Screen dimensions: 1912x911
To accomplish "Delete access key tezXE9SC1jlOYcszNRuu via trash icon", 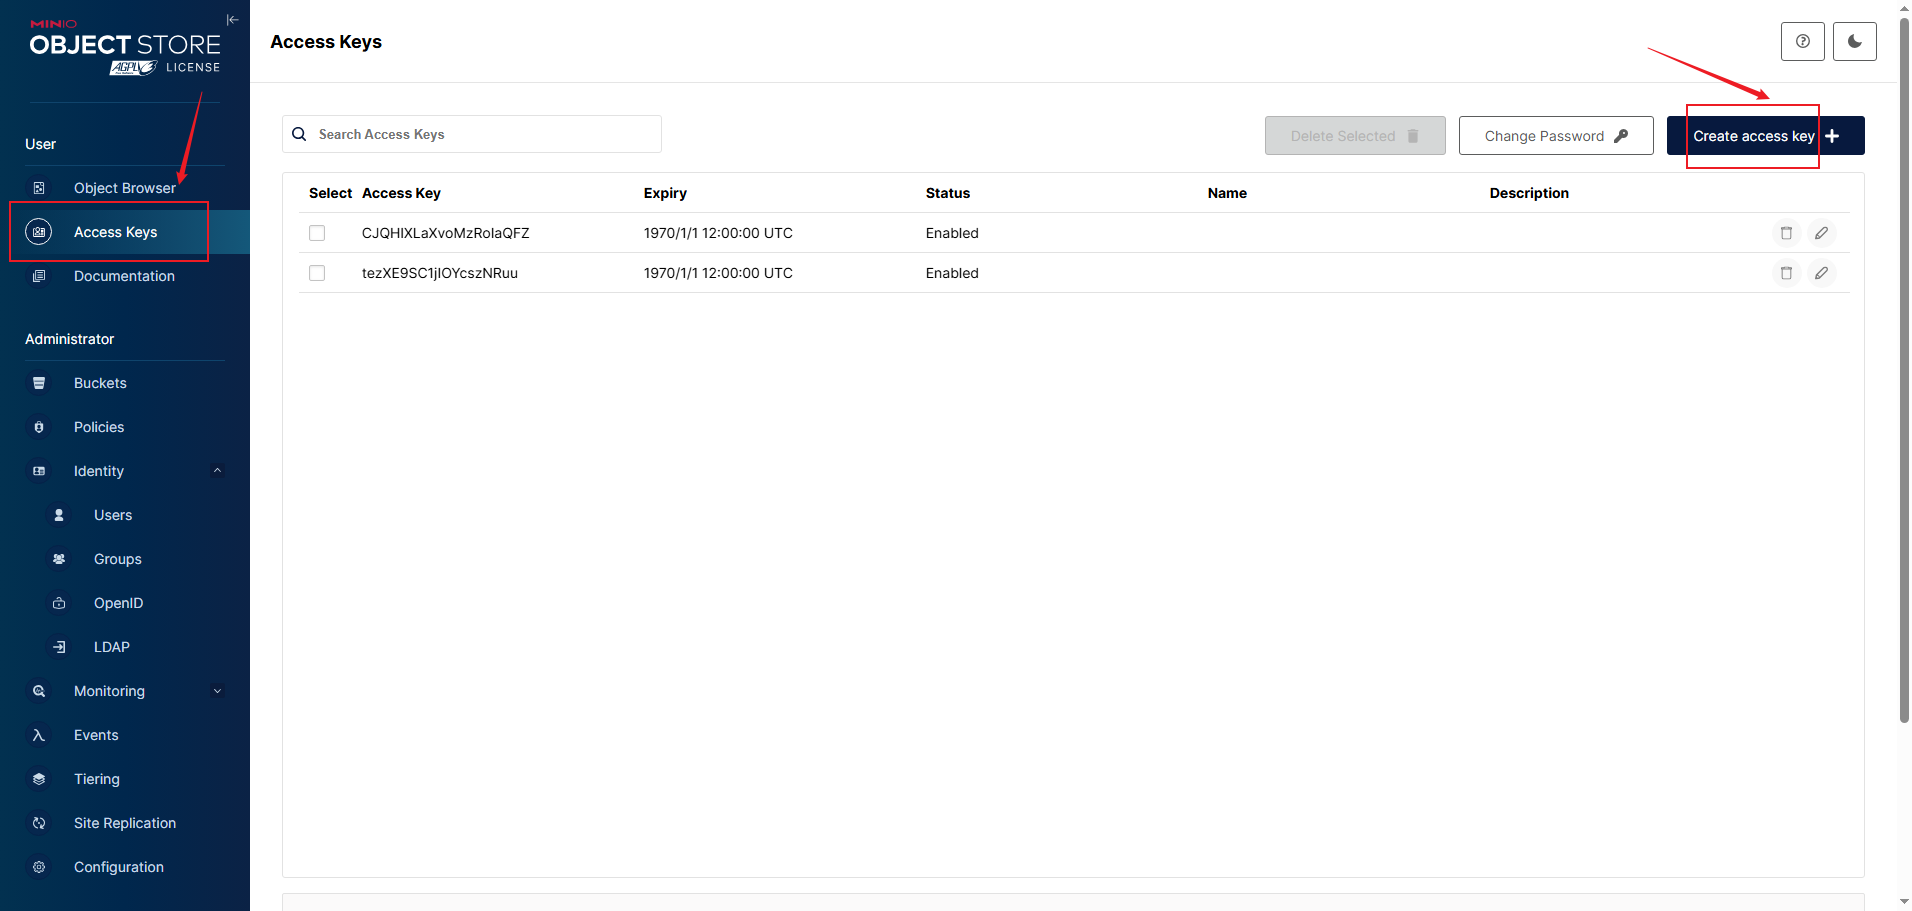I will coord(1786,273).
